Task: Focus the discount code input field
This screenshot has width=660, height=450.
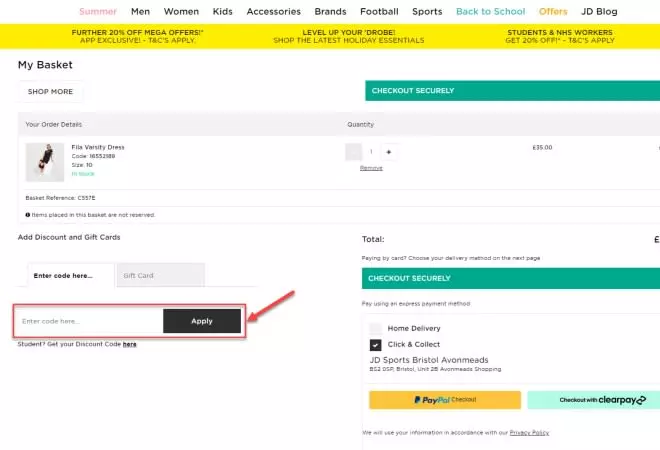Action: (x=89, y=321)
